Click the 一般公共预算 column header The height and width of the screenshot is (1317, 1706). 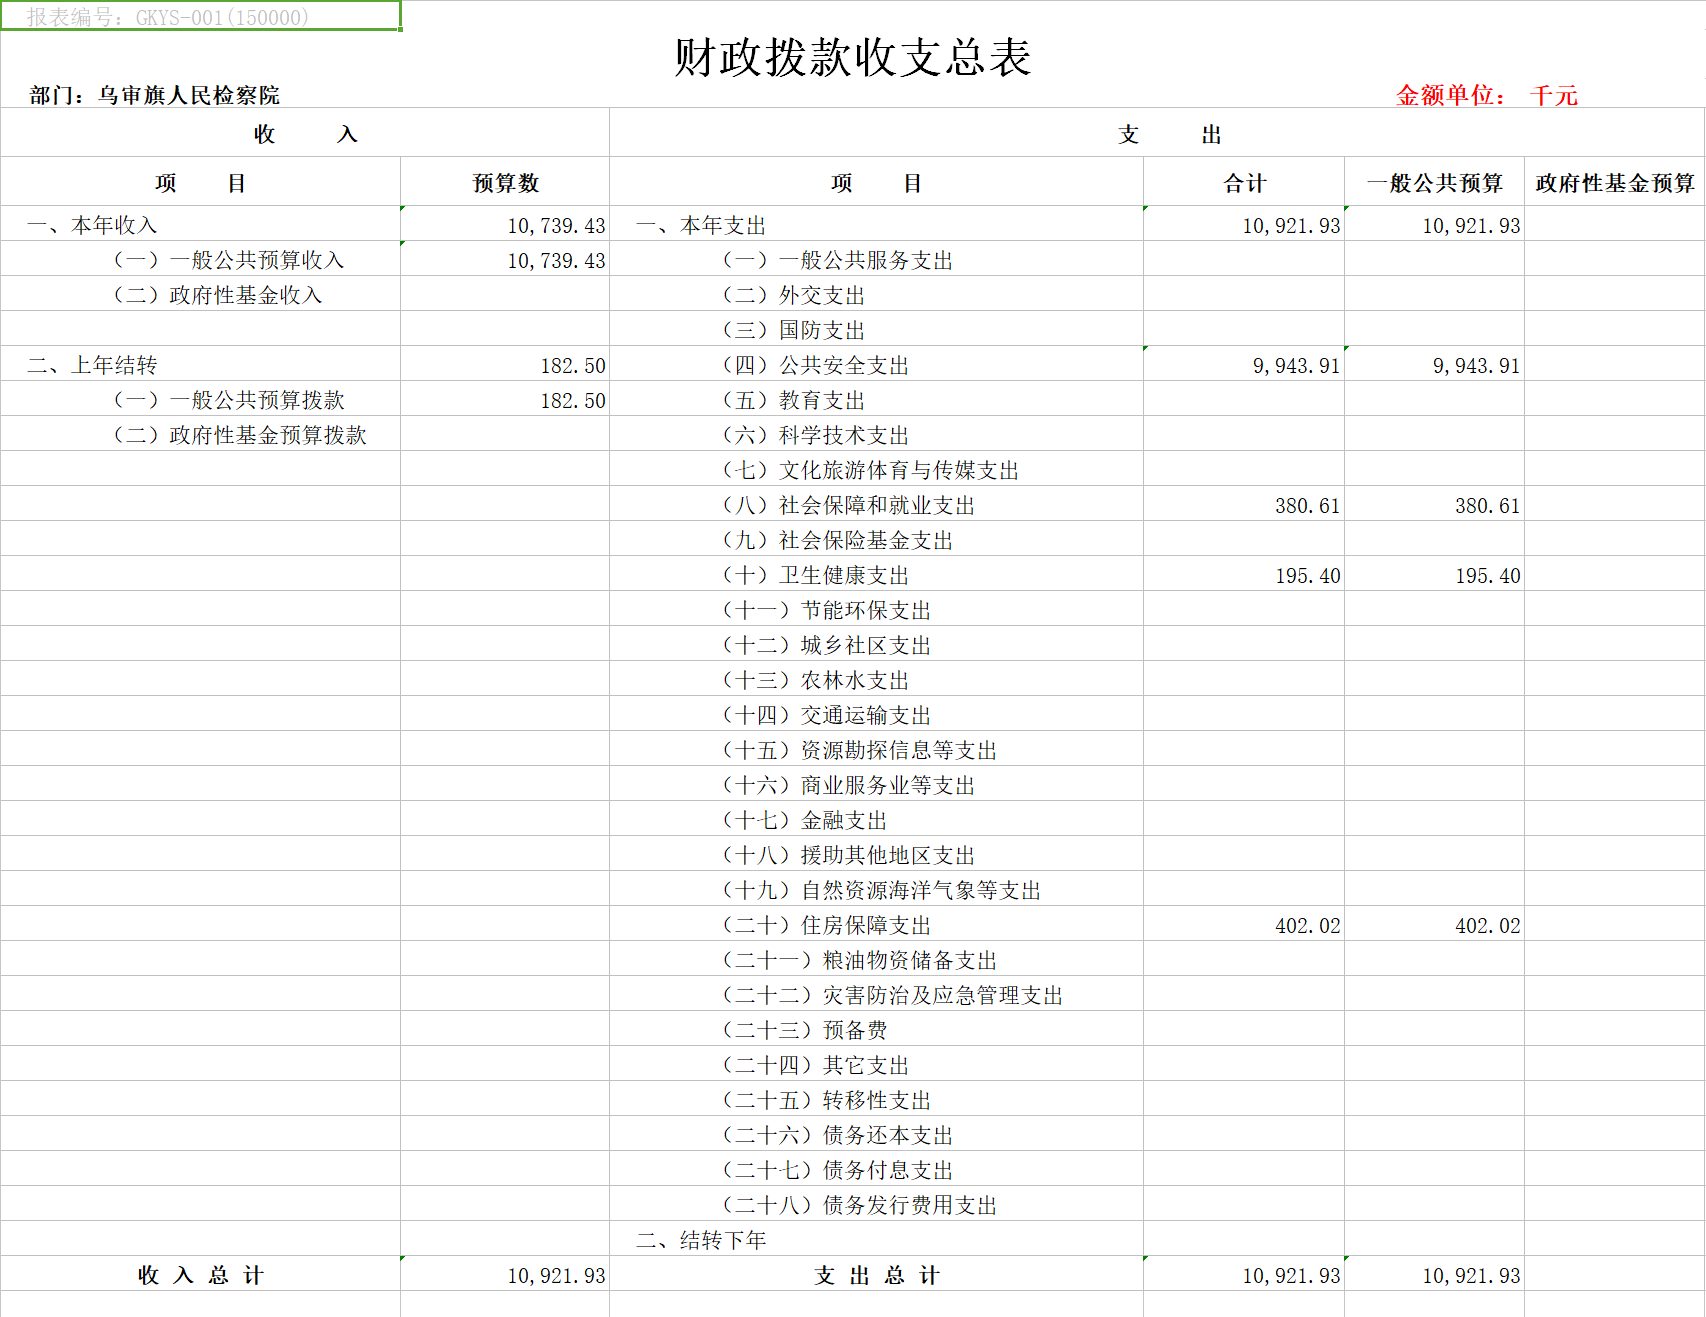[x=1434, y=182]
